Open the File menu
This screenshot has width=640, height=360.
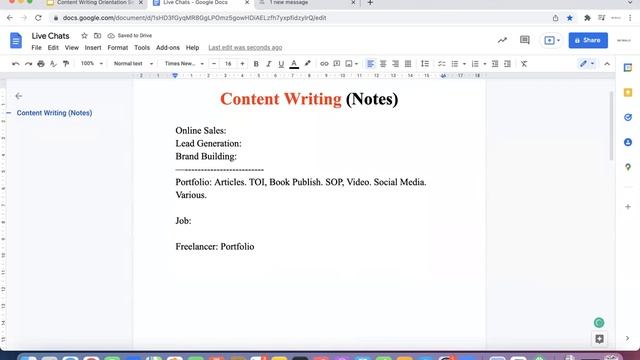pyautogui.click(x=36, y=48)
